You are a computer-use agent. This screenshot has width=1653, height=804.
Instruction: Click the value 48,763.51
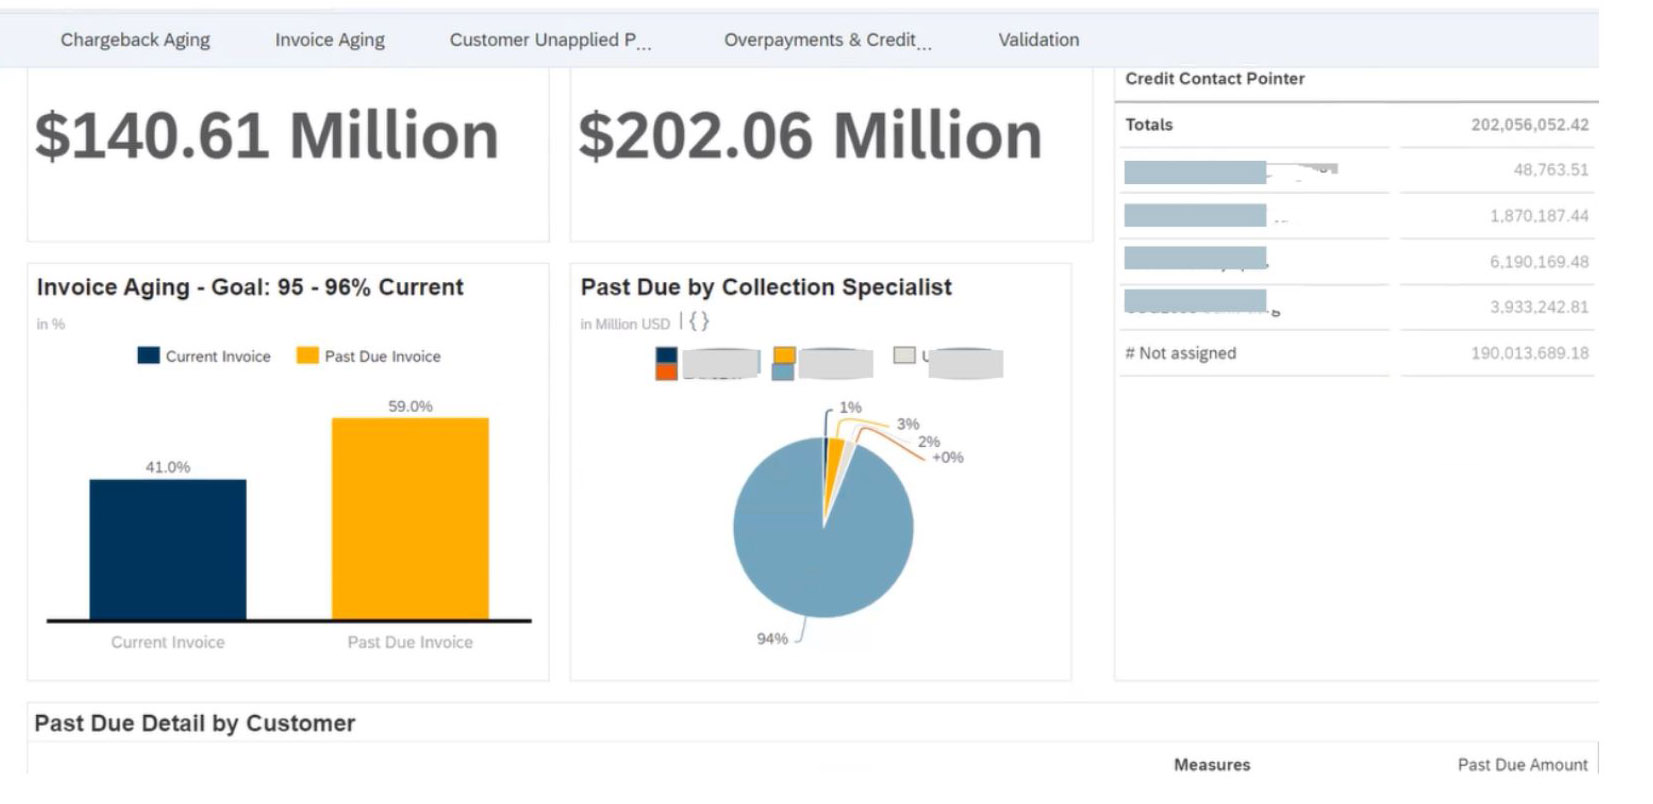pos(1551,170)
